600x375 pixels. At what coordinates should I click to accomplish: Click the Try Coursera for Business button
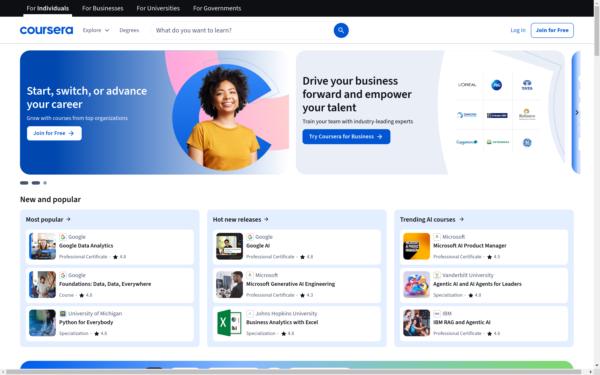346,137
